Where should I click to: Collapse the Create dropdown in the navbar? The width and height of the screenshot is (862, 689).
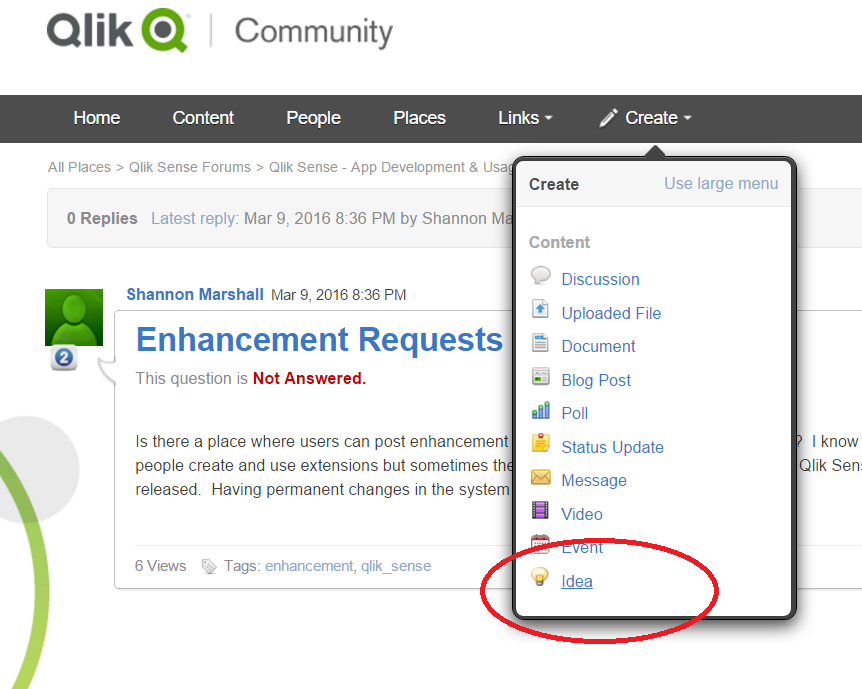[657, 118]
